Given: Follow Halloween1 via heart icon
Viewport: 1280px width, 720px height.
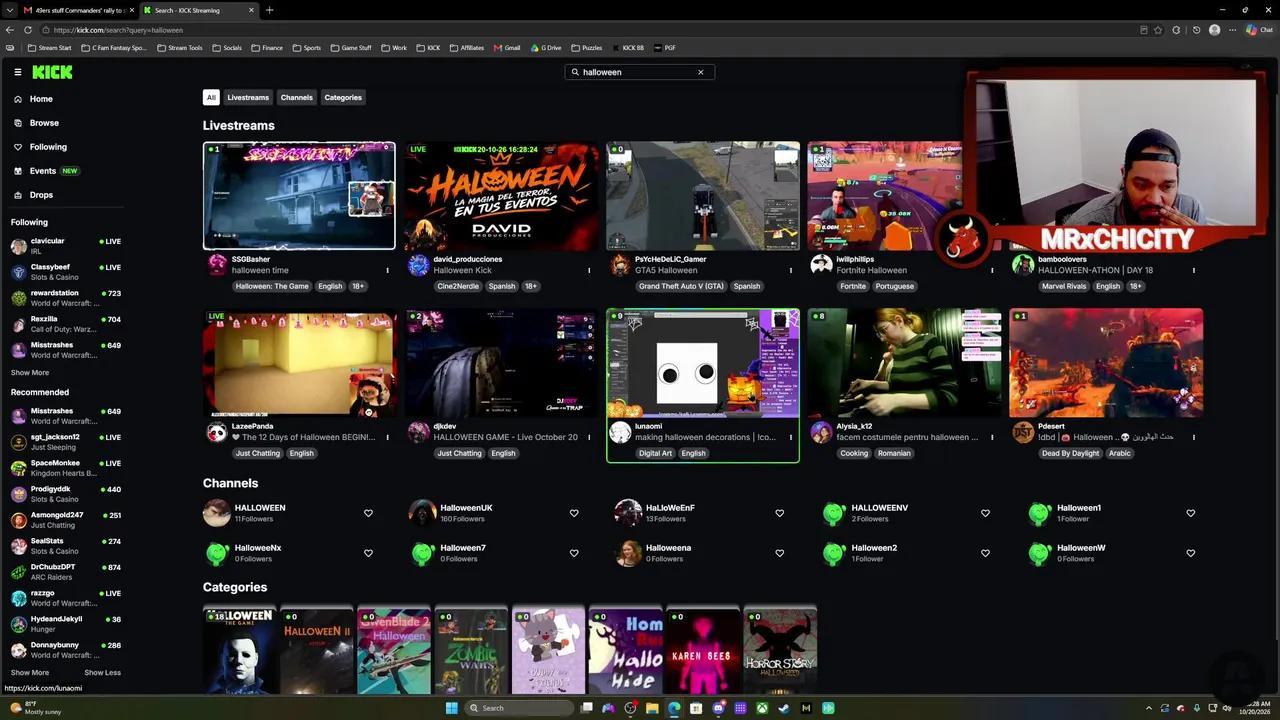Looking at the screenshot, I should point(1190,513).
